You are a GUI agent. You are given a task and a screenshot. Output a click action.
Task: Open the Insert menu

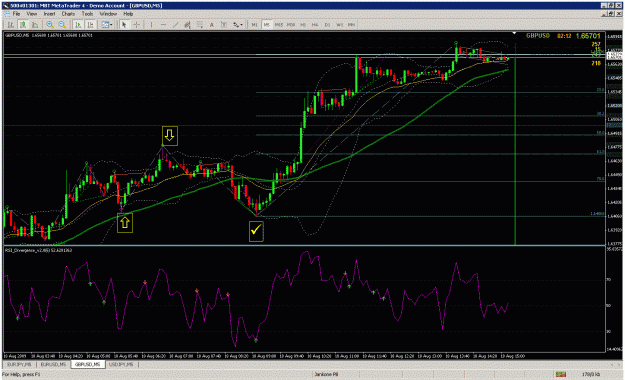[x=49, y=14]
